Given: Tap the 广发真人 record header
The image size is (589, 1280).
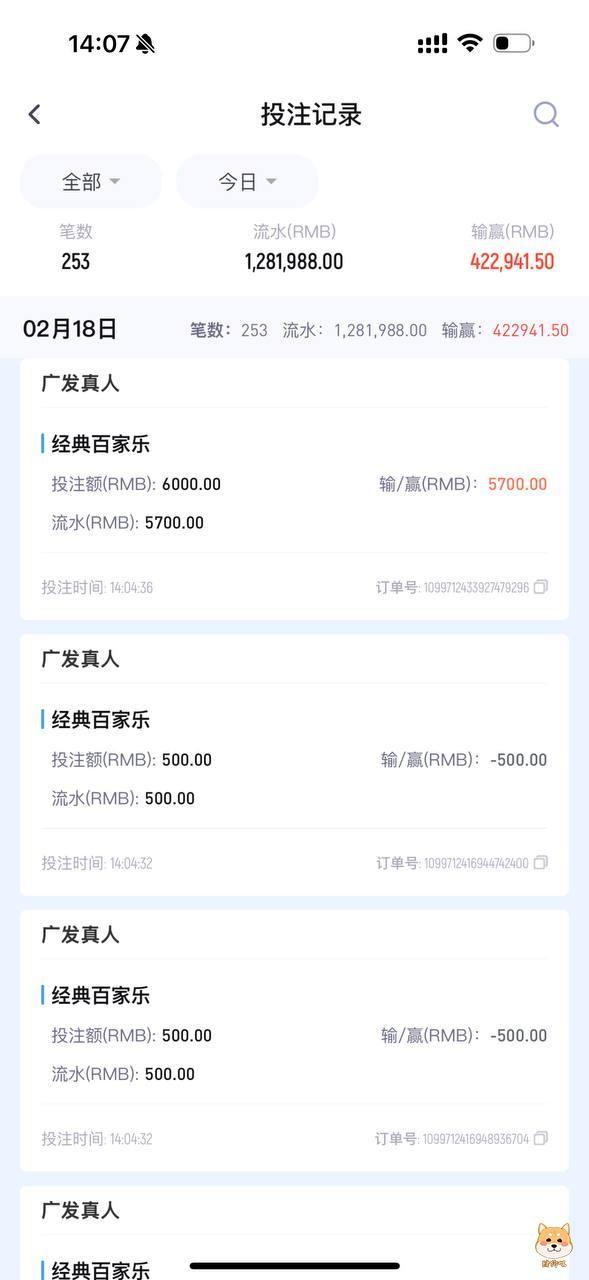Looking at the screenshot, I should (x=80, y=383).
